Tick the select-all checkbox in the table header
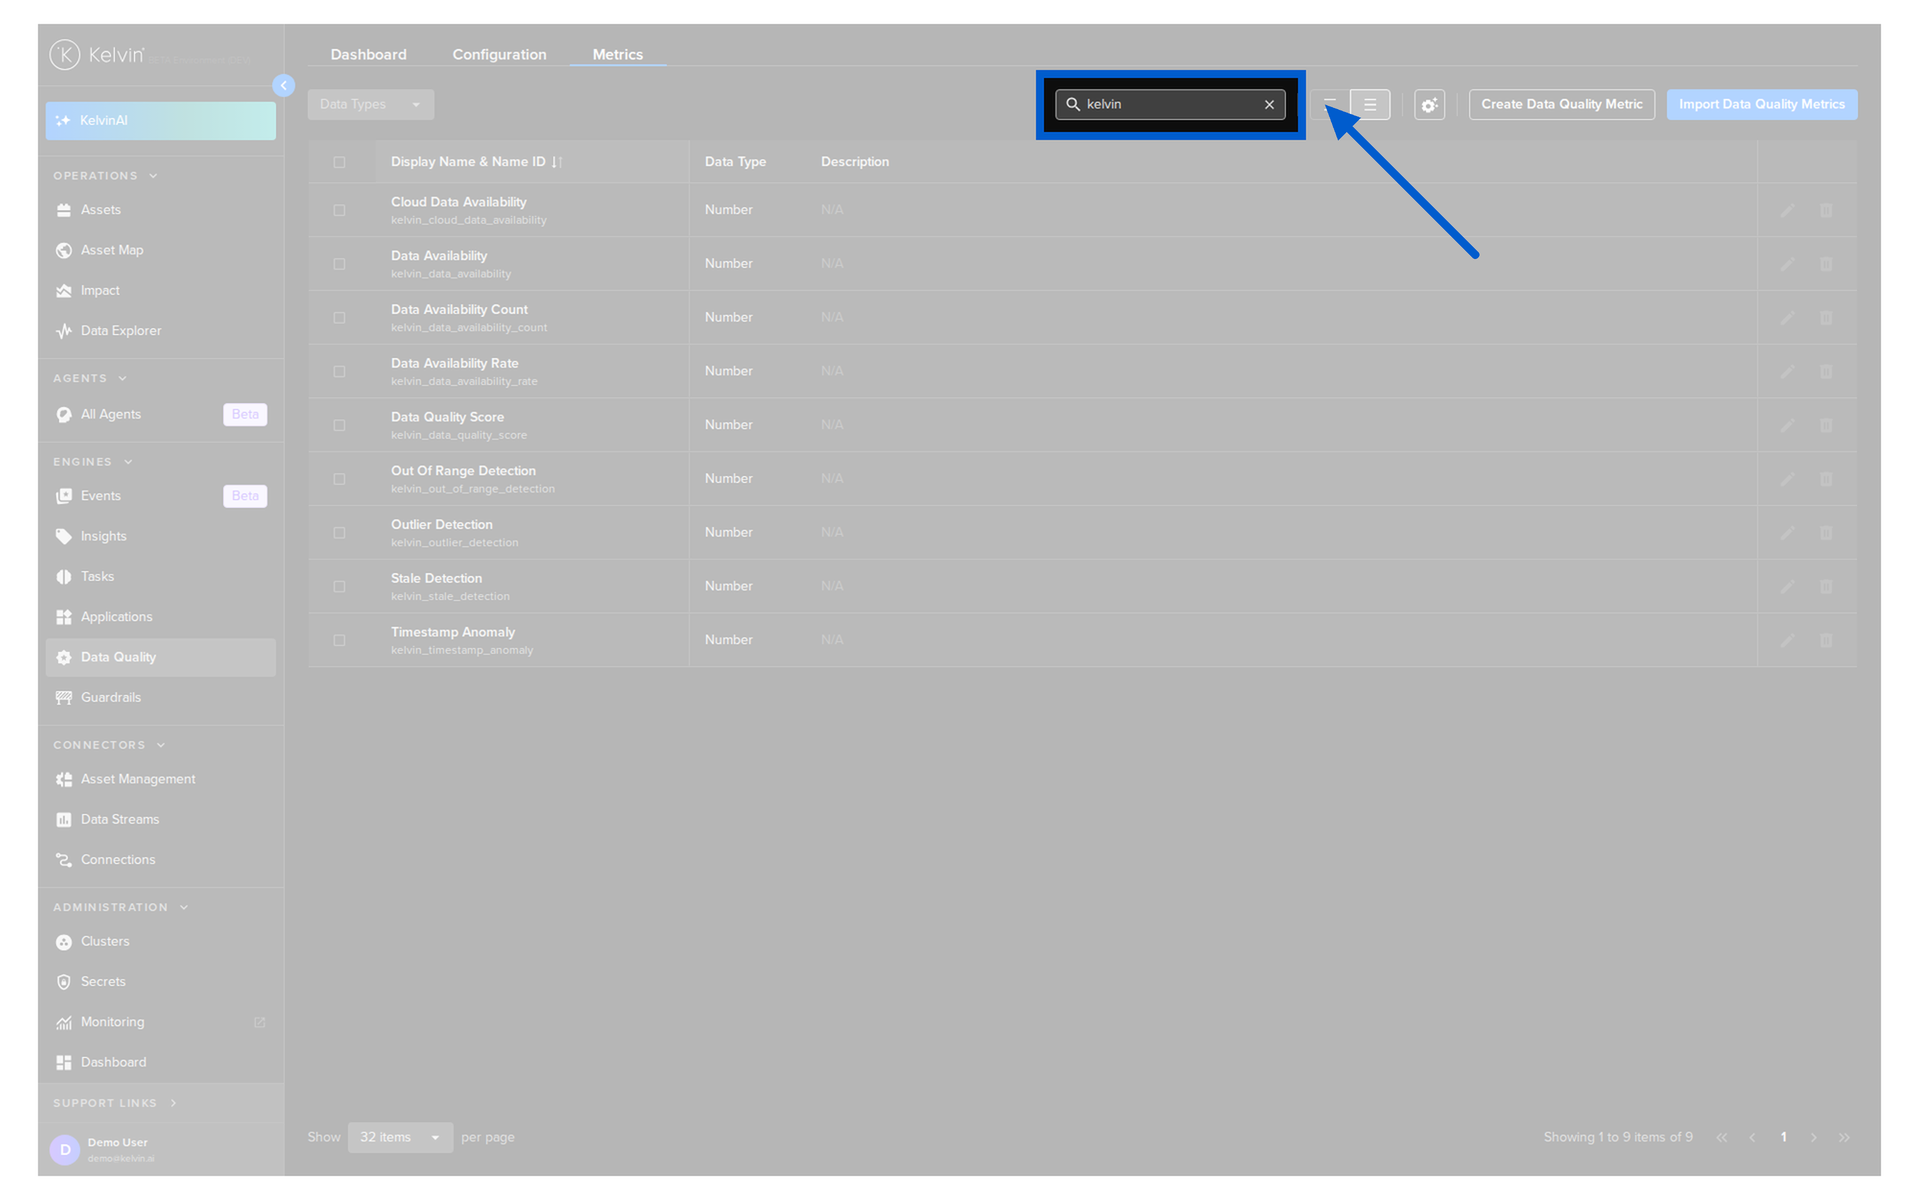Viewport: 1920px width, 1200px height. point(339,162)
